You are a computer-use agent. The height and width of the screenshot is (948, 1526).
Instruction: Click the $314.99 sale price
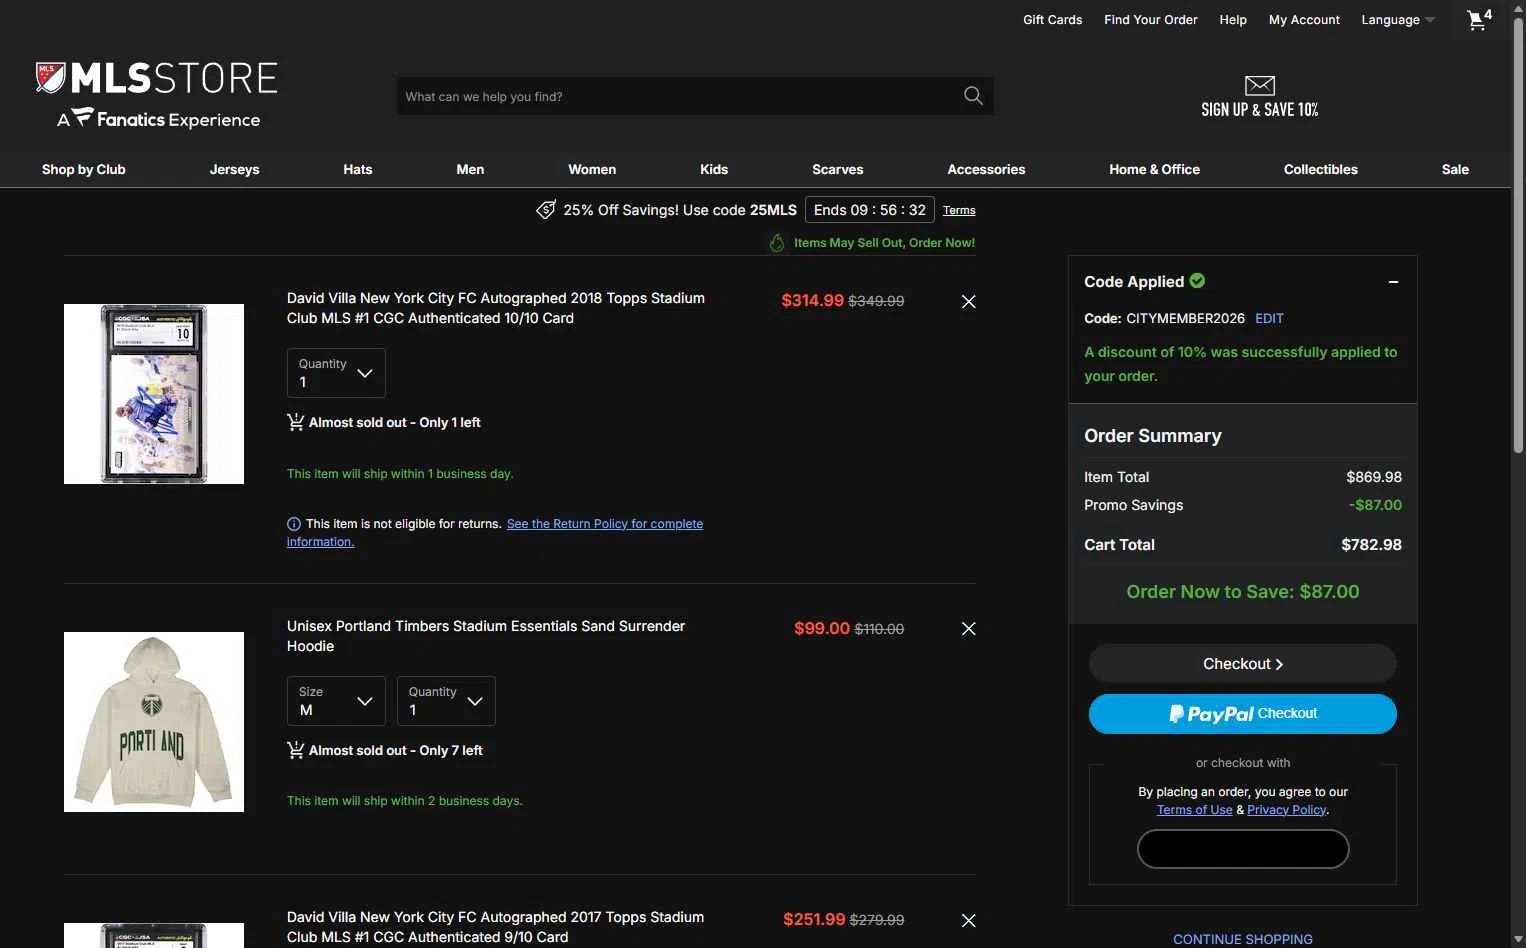(812, 301)
